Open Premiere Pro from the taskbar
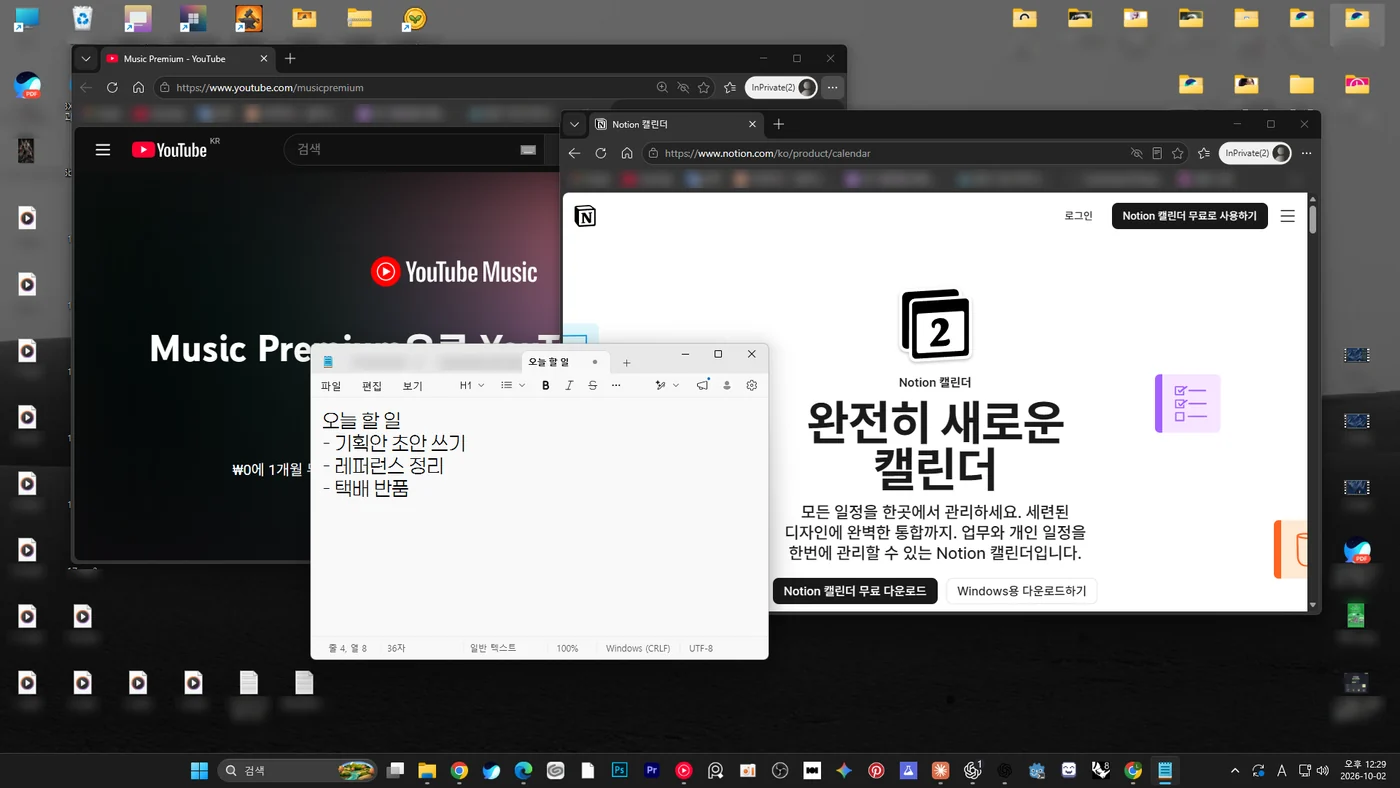 point(652,770)
